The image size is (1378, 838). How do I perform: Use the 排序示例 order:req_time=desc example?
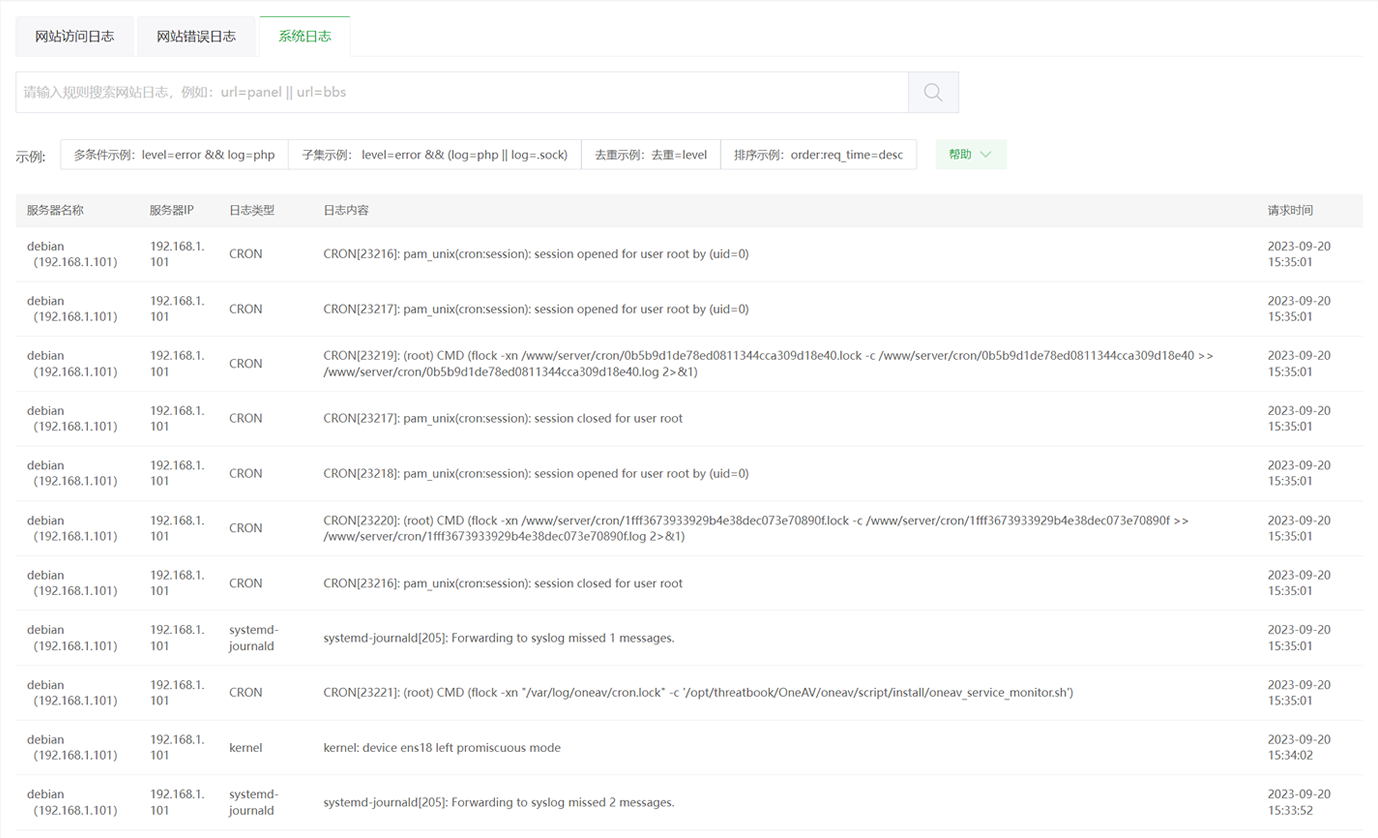coord(818,155)
